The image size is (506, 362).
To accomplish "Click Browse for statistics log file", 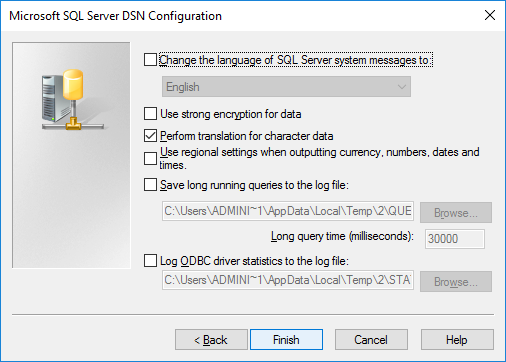I will pyautogui.click(x=456, y=282).
